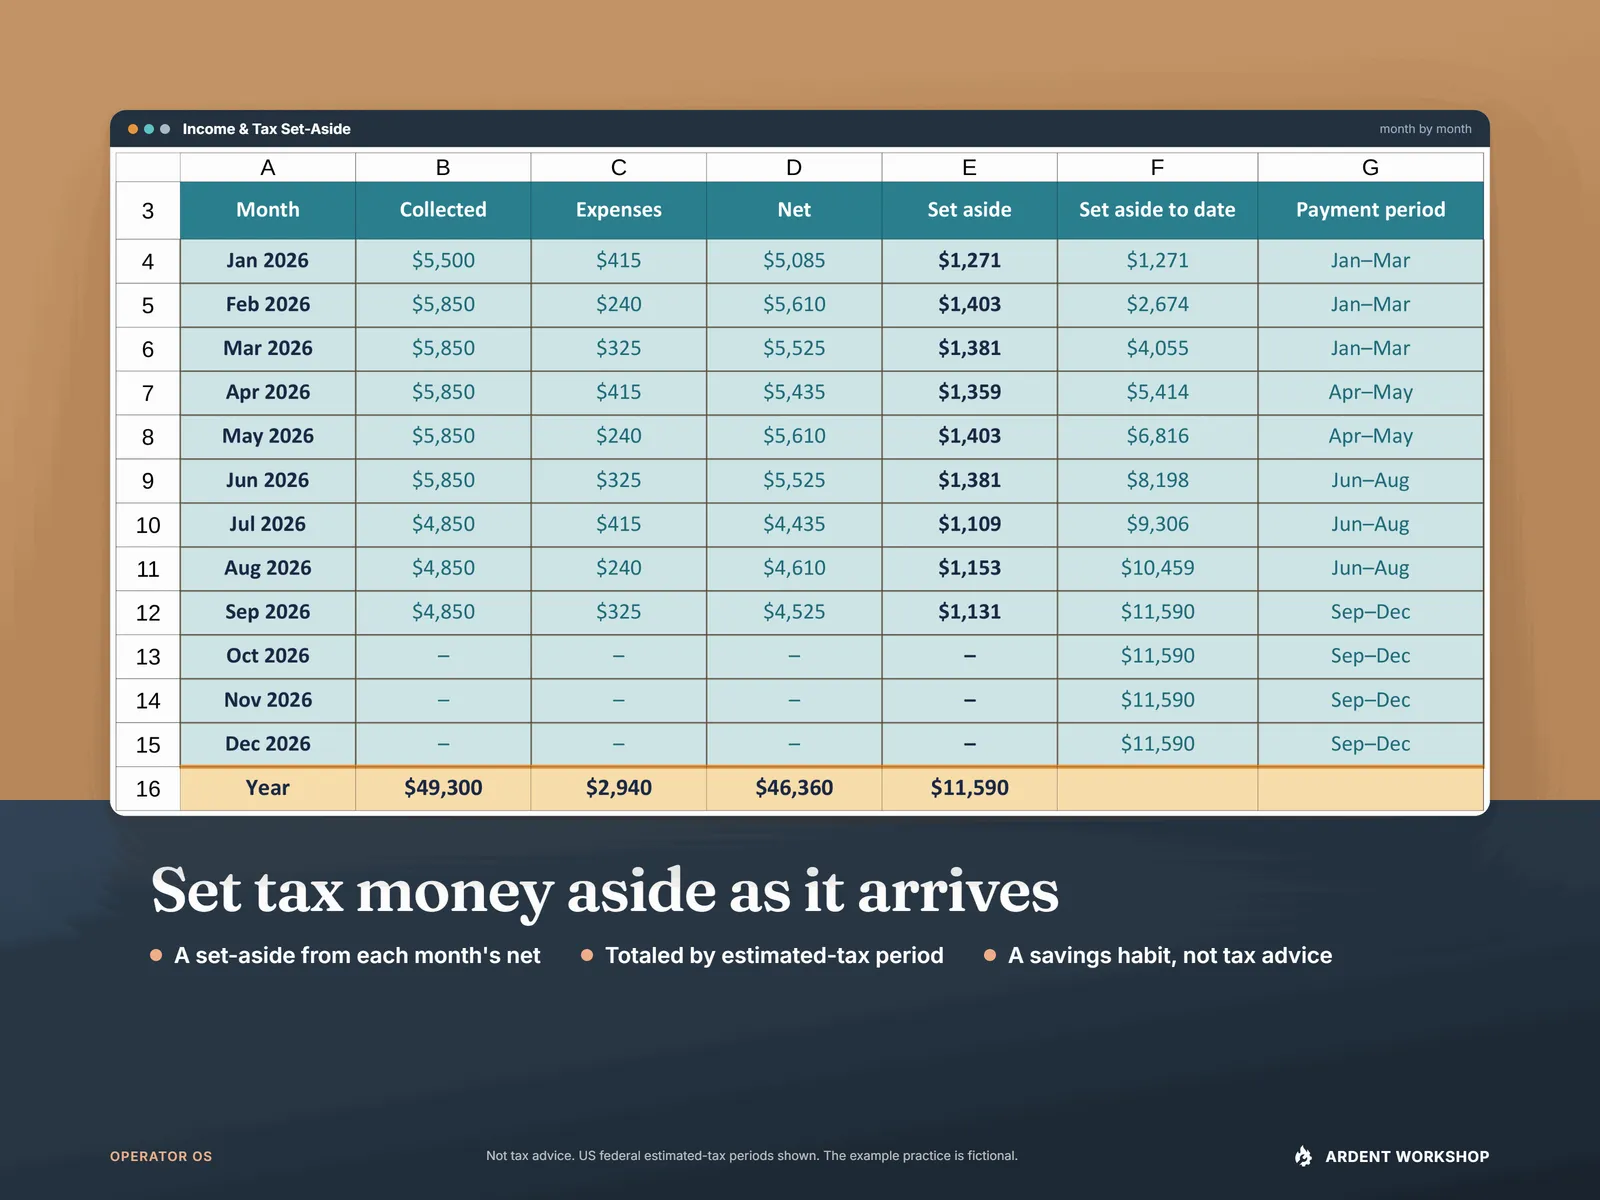Select the 'Jan 2026' cell
The width and height of the screenshot is (1600, 1200).
[268, 261]
